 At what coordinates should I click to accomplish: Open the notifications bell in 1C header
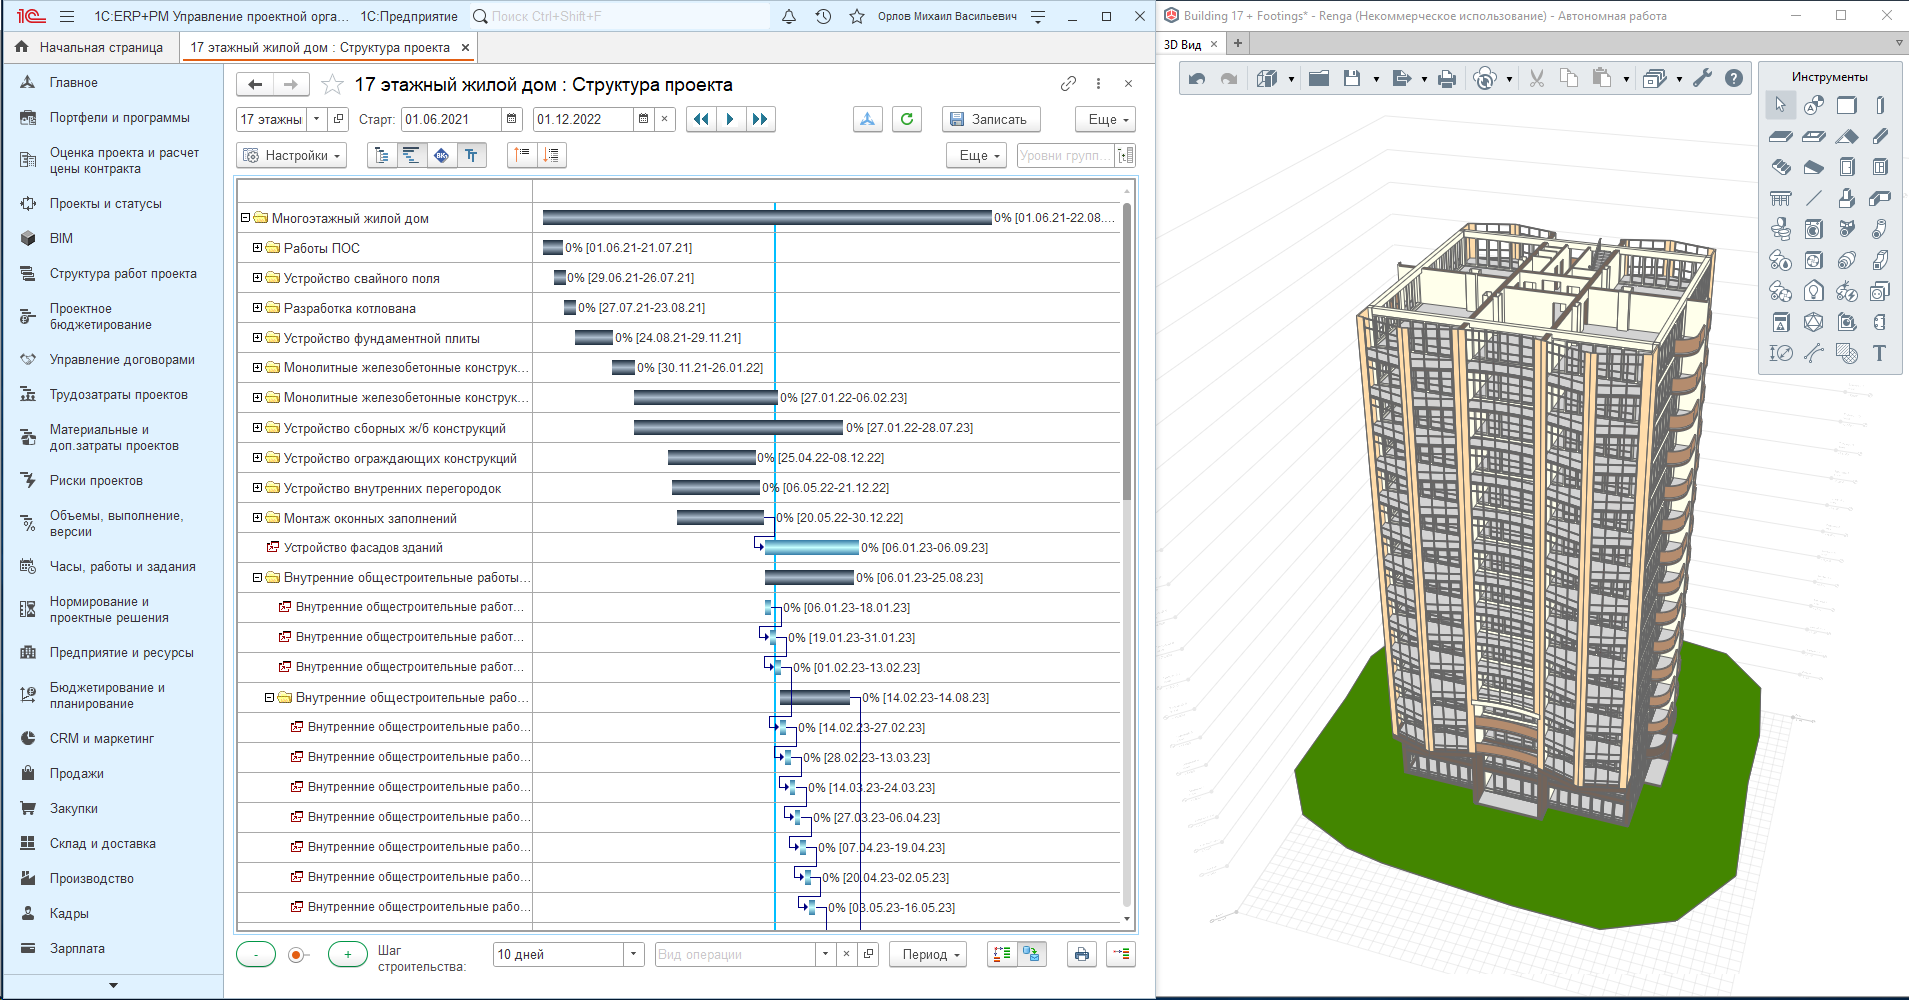(x=789, y=16)
